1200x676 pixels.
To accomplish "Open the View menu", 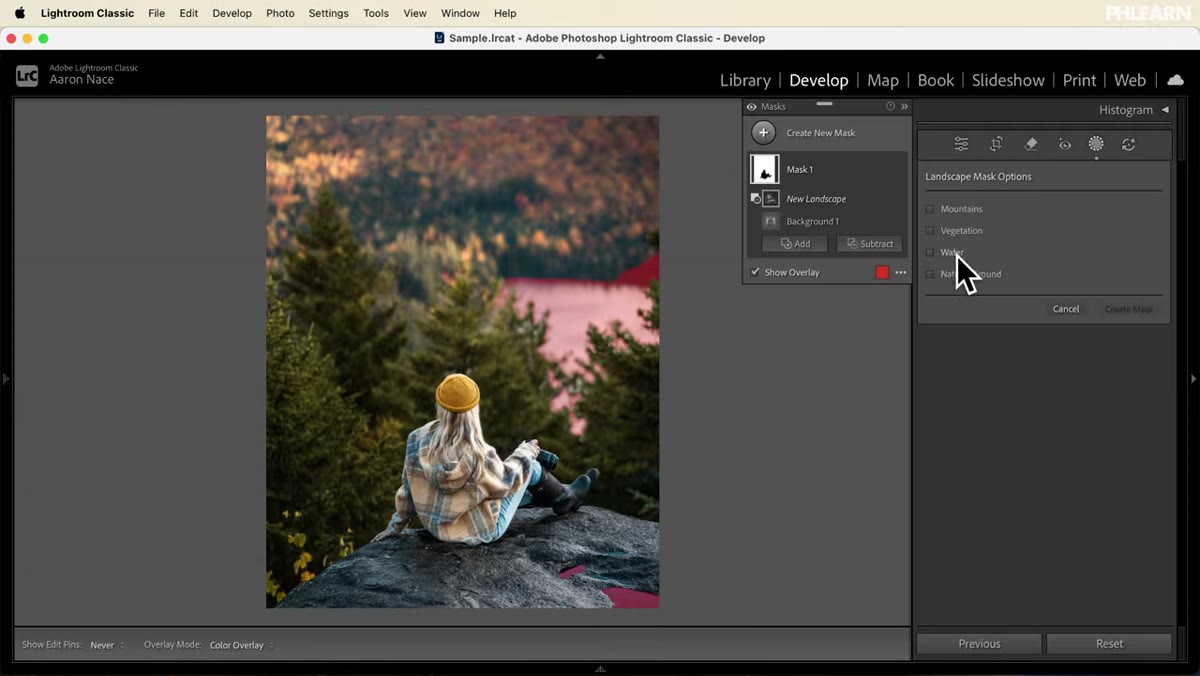I will tap(414, 13).
